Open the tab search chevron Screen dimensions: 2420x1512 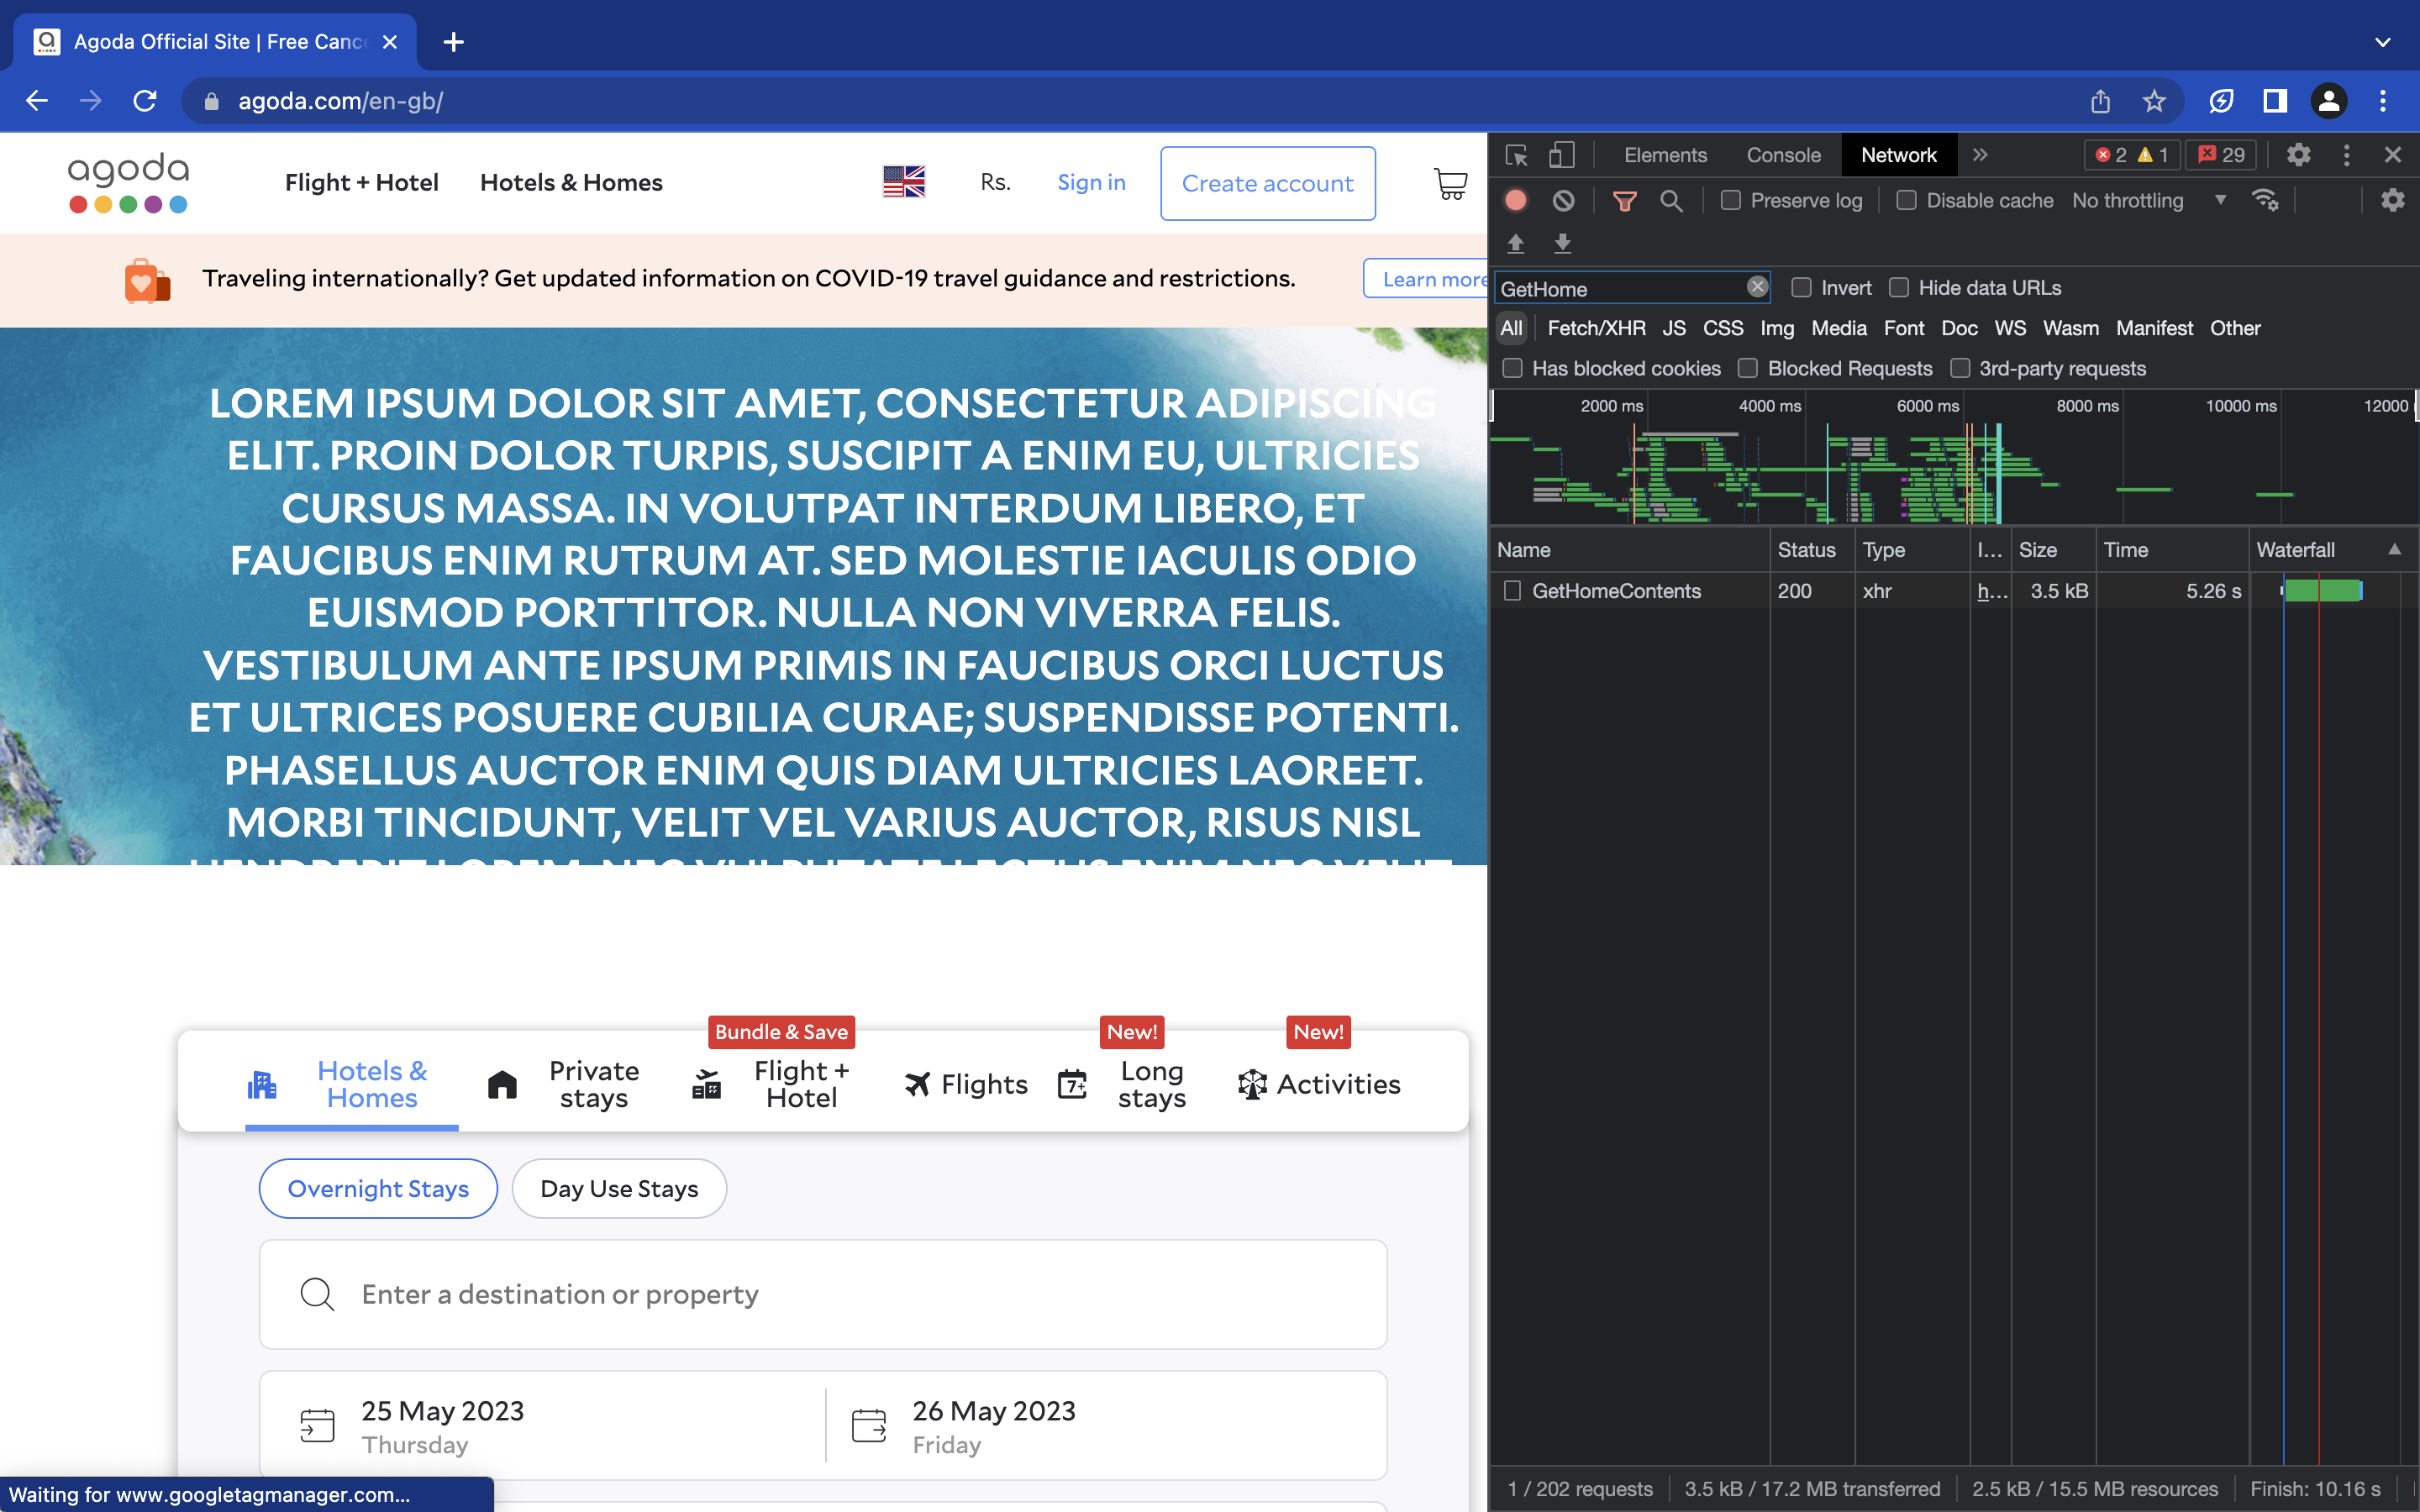[2383, 42]
